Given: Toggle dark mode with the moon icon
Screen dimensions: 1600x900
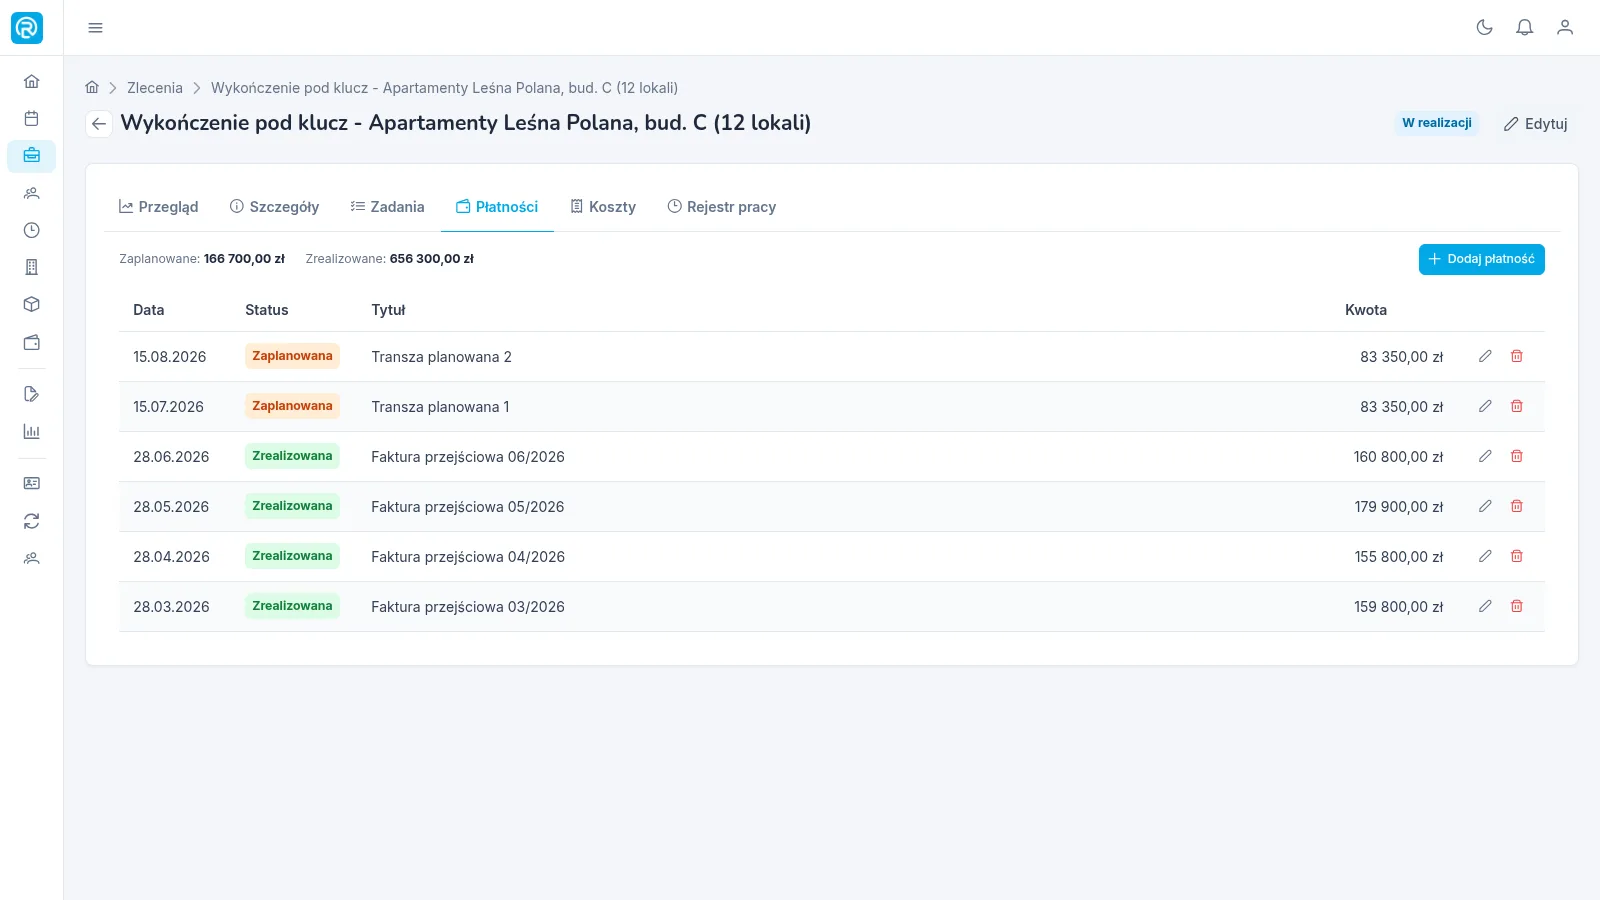Looking at the screenshot, I should tap(1484, 28).
